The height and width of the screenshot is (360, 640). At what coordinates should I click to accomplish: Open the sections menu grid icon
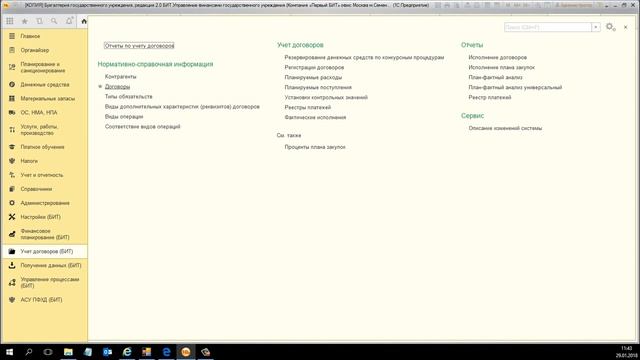pyautogui.click(x=10, y=21)
